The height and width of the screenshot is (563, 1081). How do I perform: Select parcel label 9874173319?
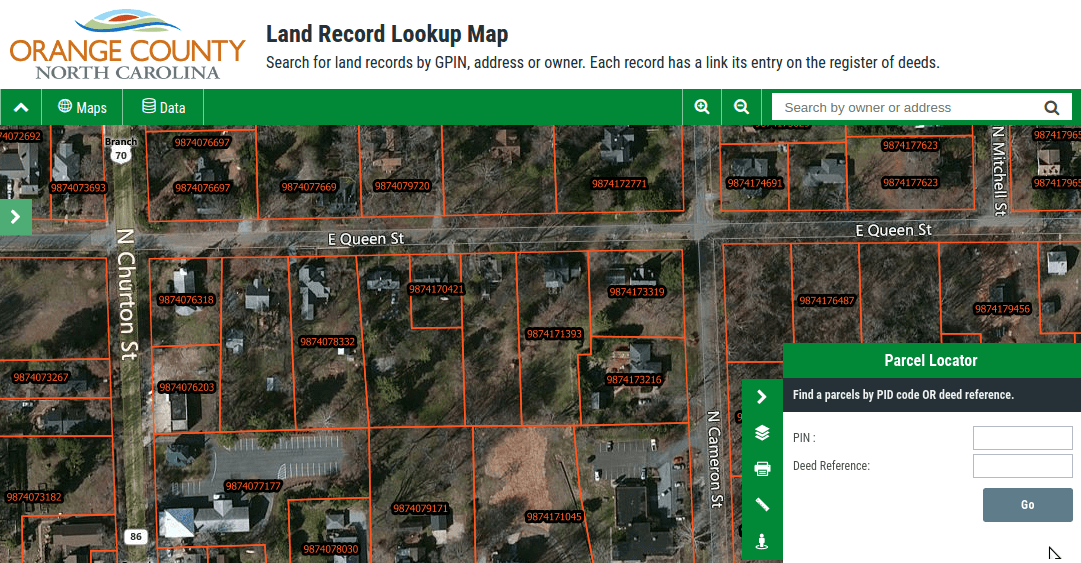click(637, 291)
